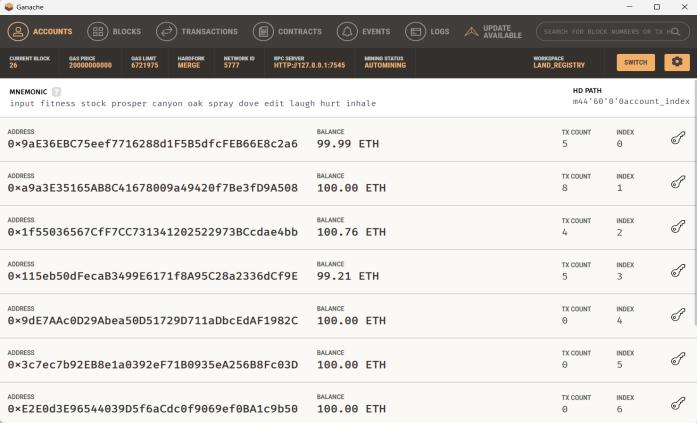Screen dimensions: 697x423
Task: Click the Ganache app icon in title bar
Action: click(8, 7)
